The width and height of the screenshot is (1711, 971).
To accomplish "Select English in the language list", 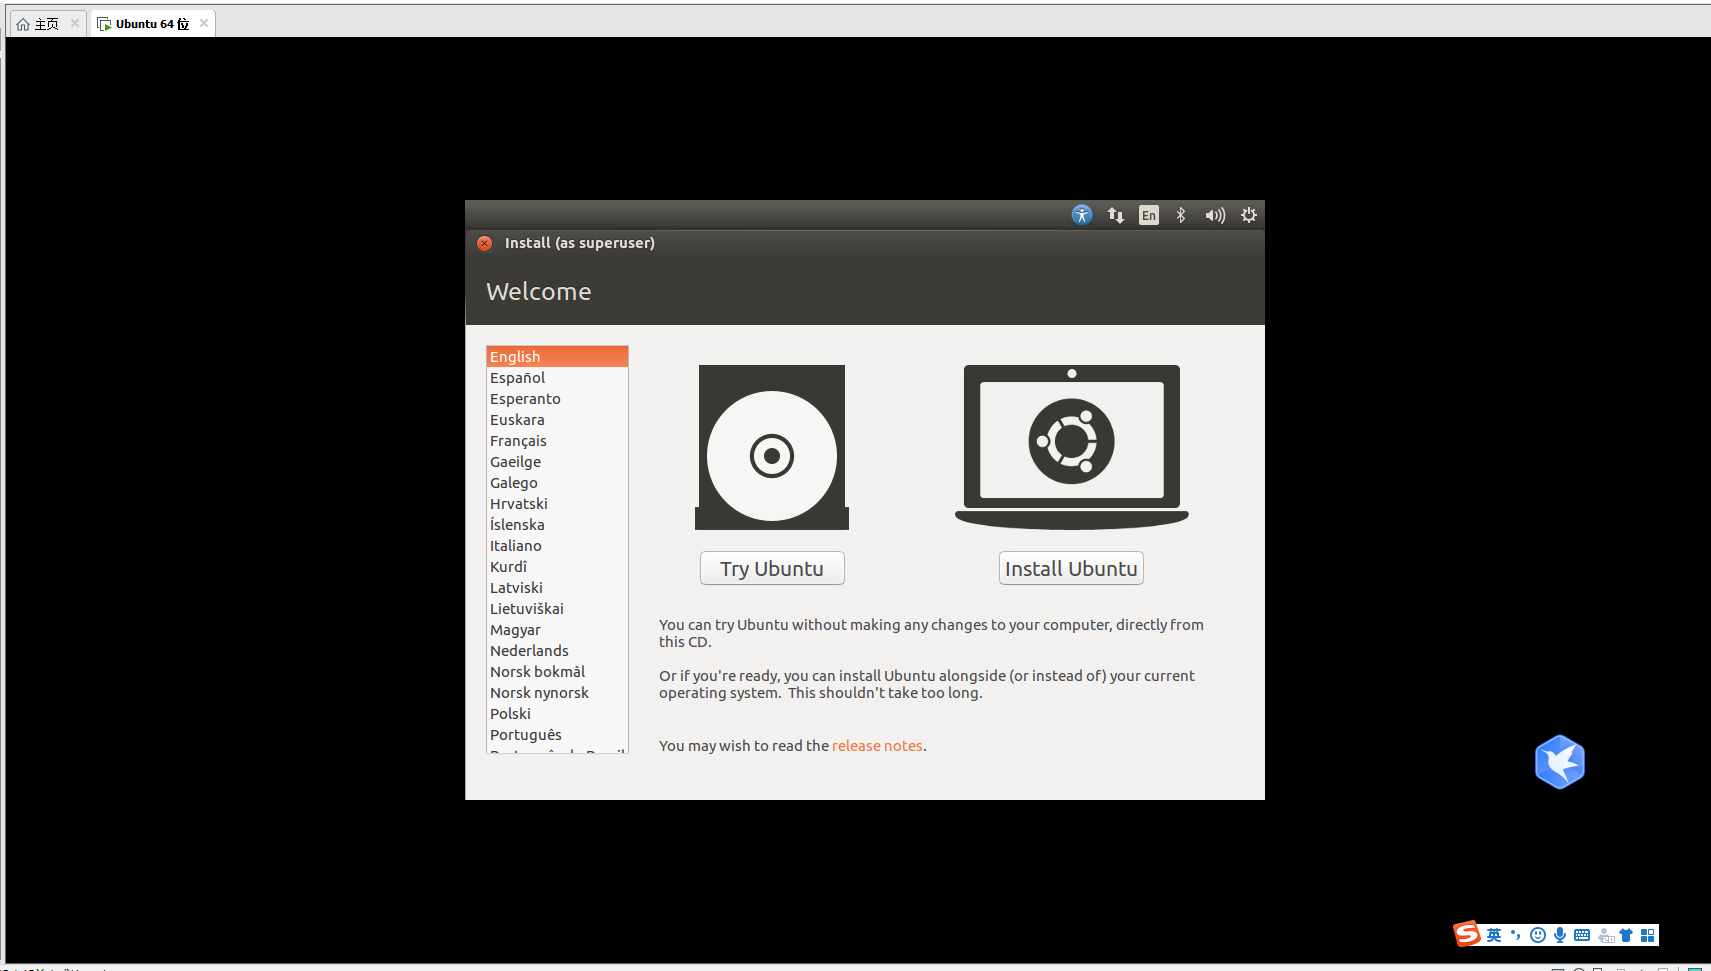I will [557, 357].
